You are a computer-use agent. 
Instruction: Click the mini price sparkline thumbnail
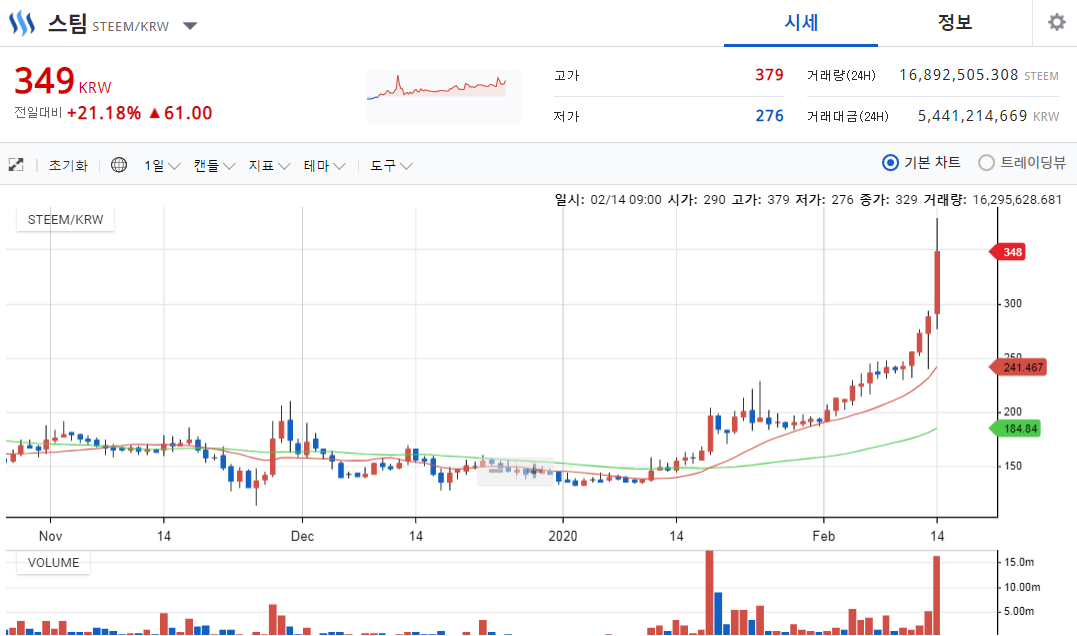tap(444, 96)
